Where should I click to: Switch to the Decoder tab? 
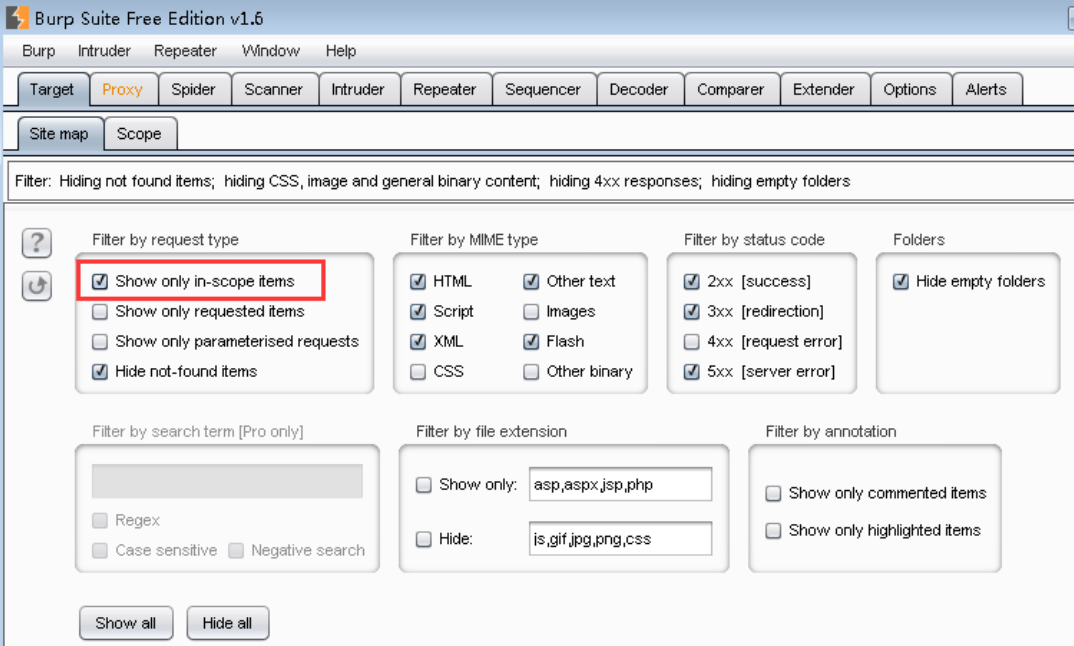(x=639, y=90)
